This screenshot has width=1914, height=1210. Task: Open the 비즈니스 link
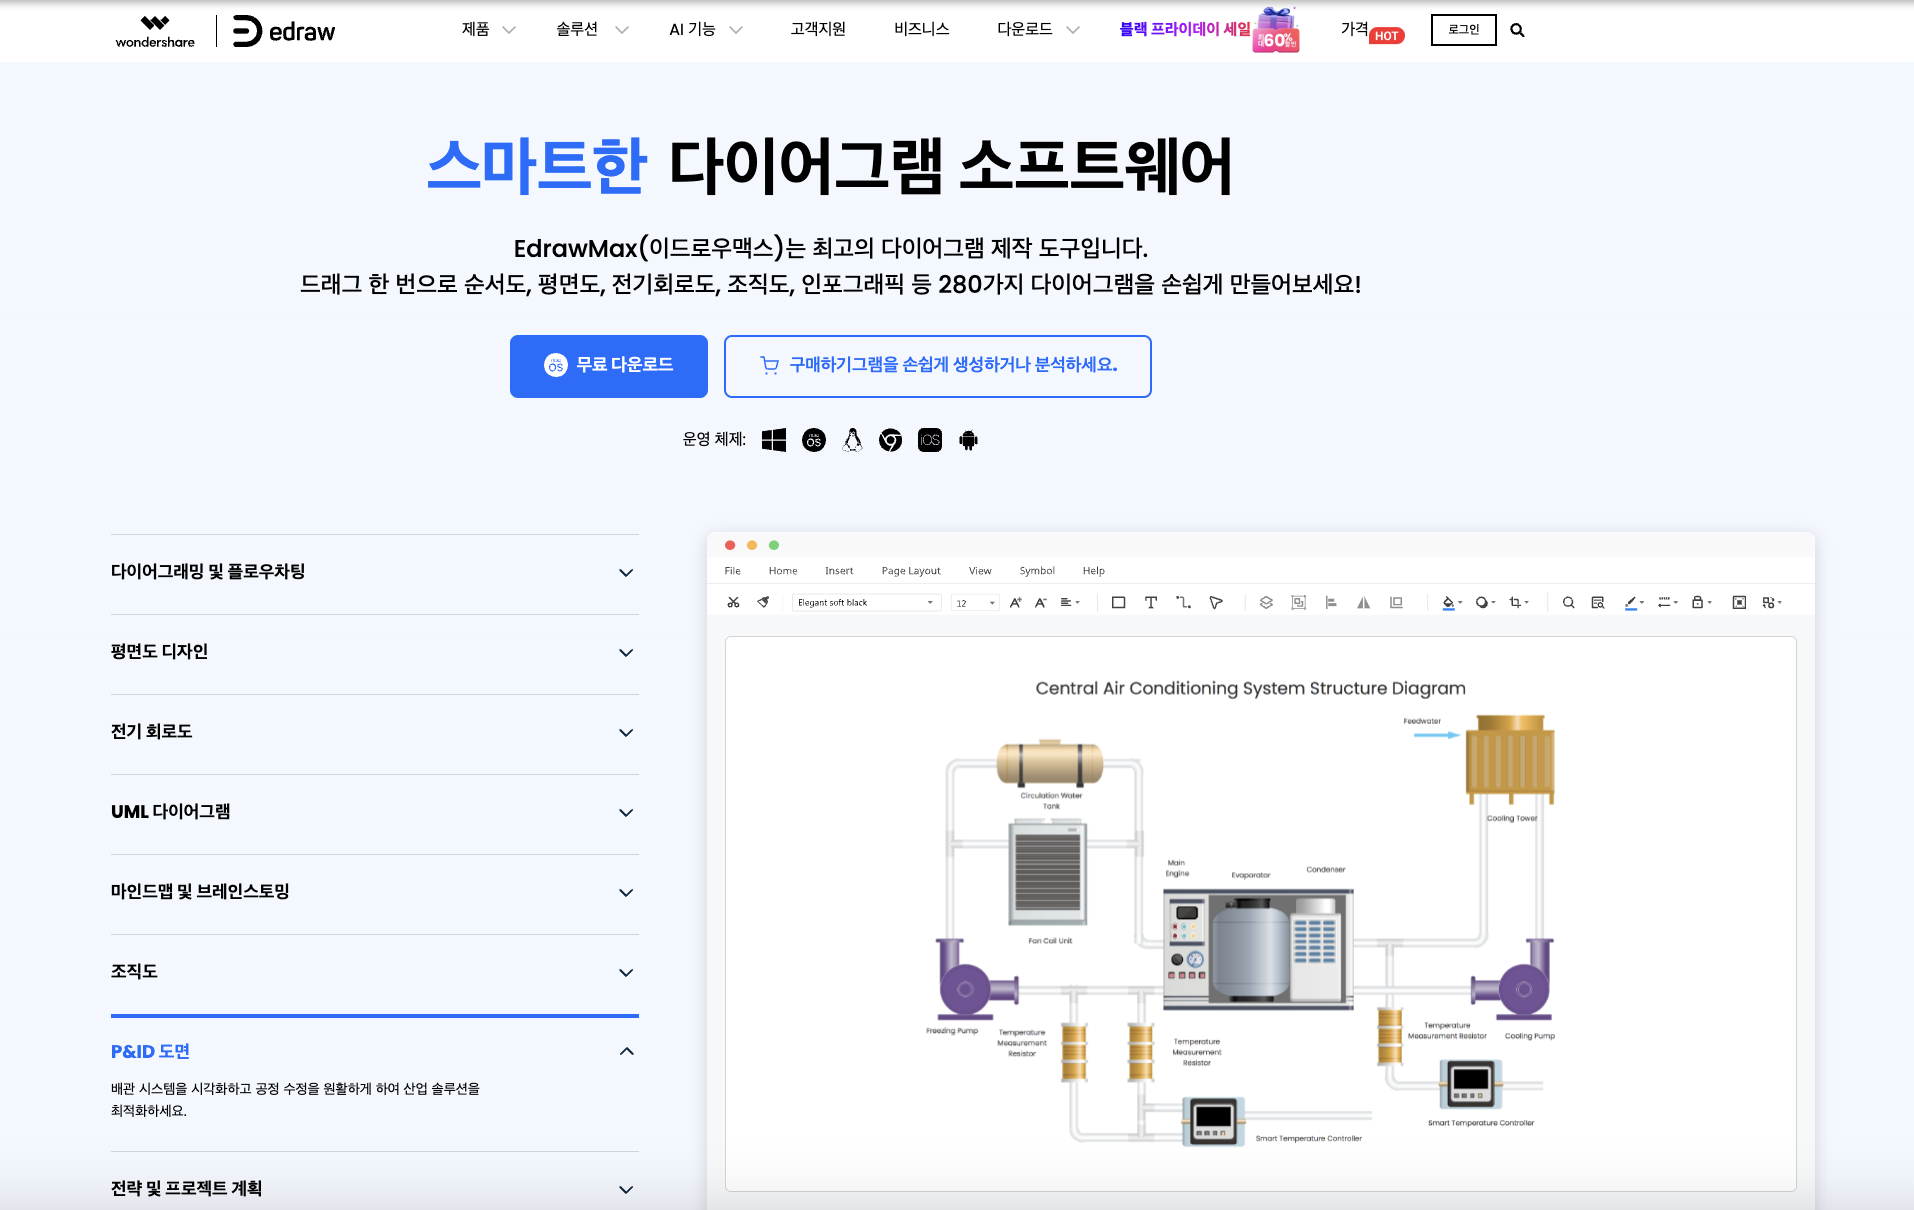point(922,30)
